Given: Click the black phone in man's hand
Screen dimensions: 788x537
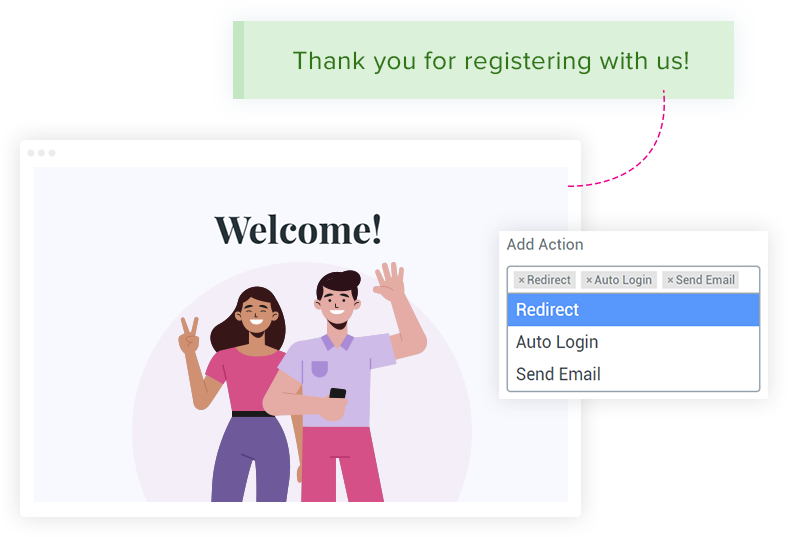Looking at the screenshot, I should pyautogui.click(x=338, y=393).
